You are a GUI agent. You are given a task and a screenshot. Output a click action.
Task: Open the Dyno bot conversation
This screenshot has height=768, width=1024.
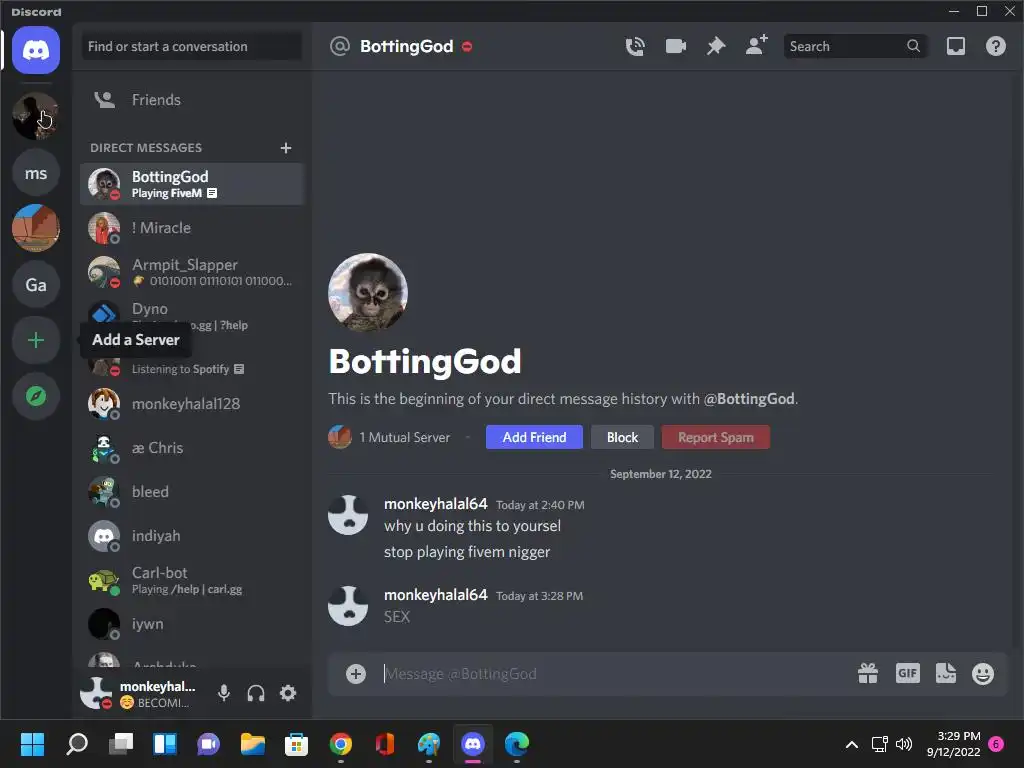point(192,316)
